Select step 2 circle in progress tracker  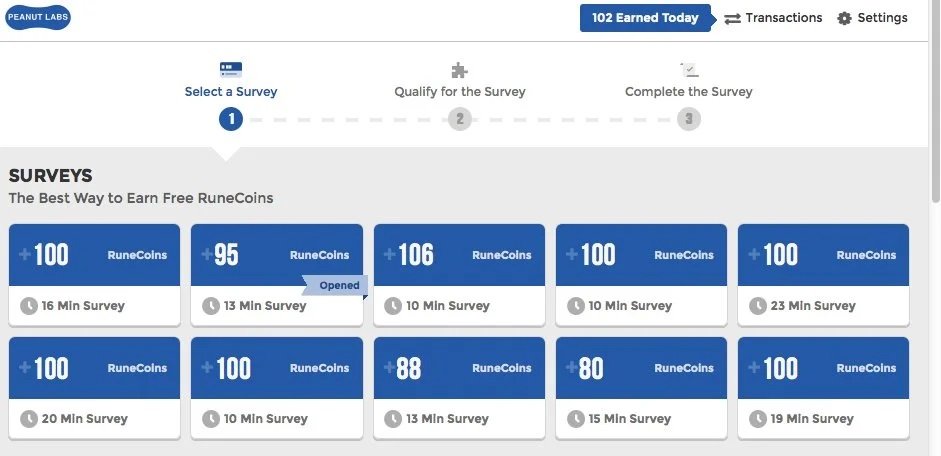coord(460,119)
